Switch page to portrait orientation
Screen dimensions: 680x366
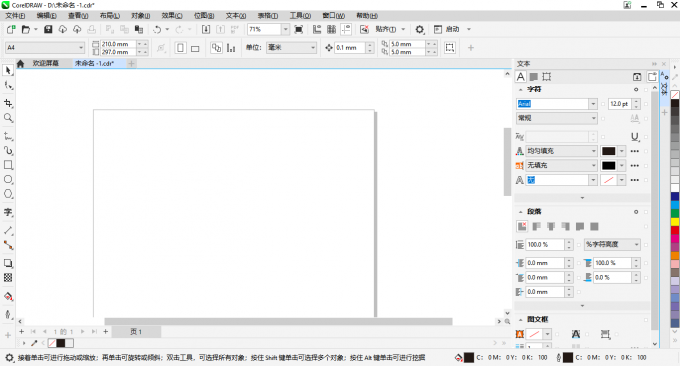point(180,48)
